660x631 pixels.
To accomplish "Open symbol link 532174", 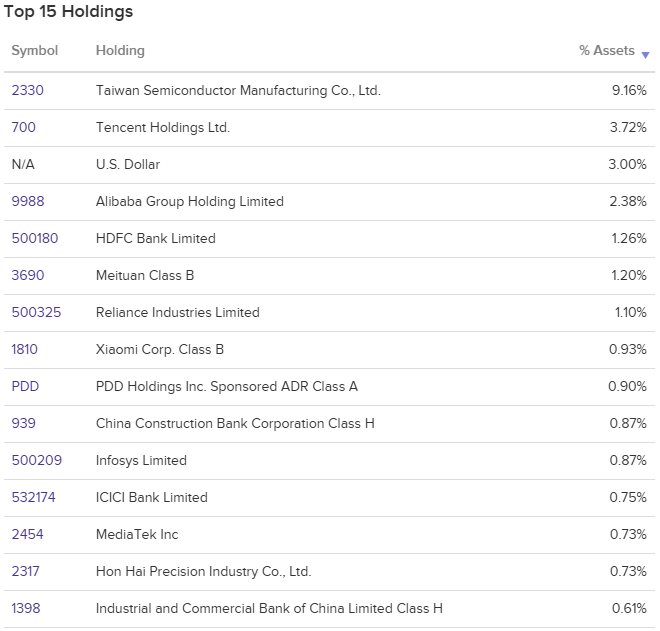I will point(33,498).
